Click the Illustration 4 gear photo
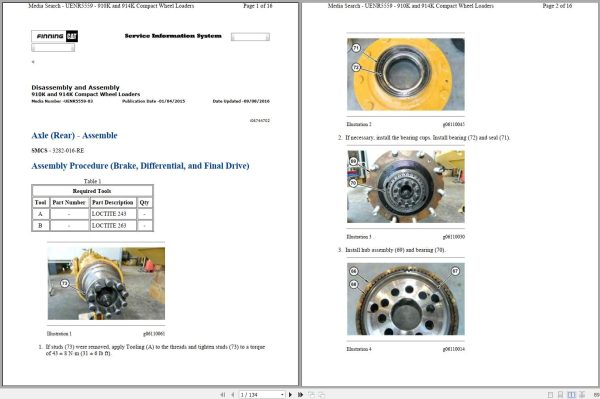The height and width of the screenshot is (399, 600). [406, 299]
